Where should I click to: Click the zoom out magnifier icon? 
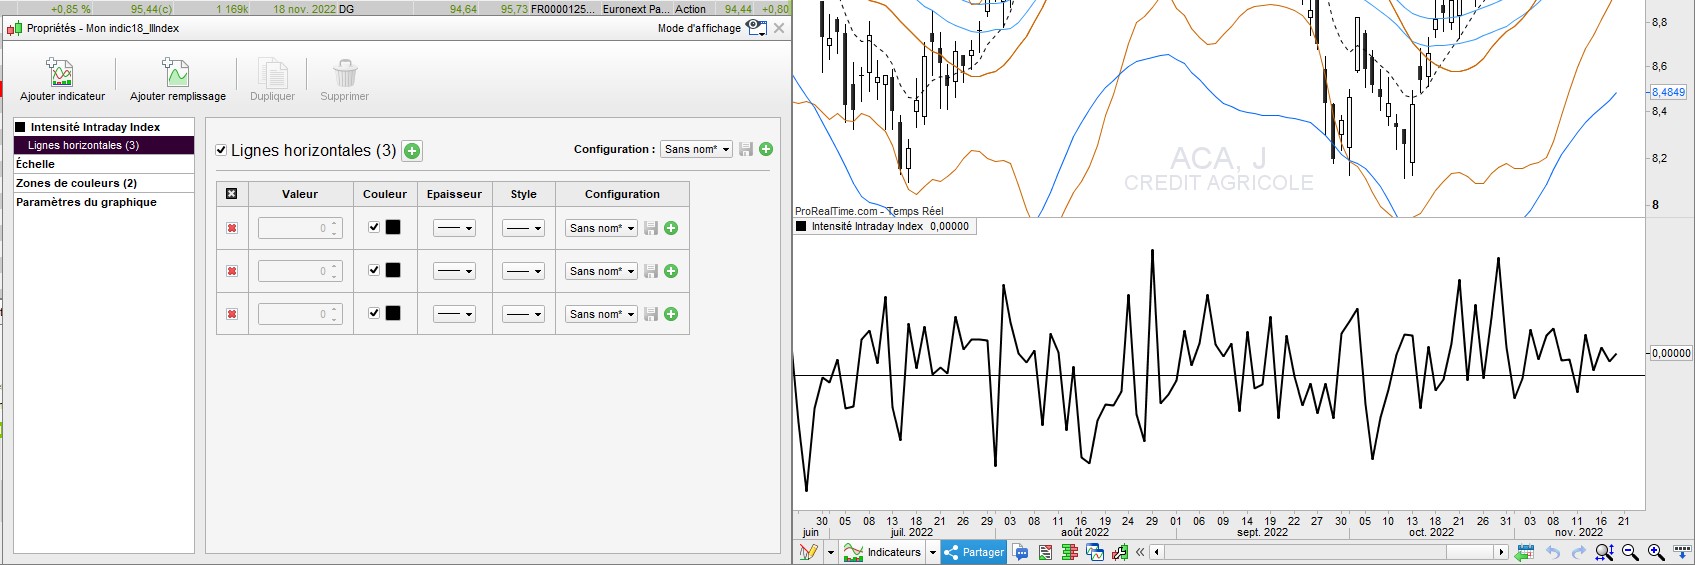tap(1630, 552)
